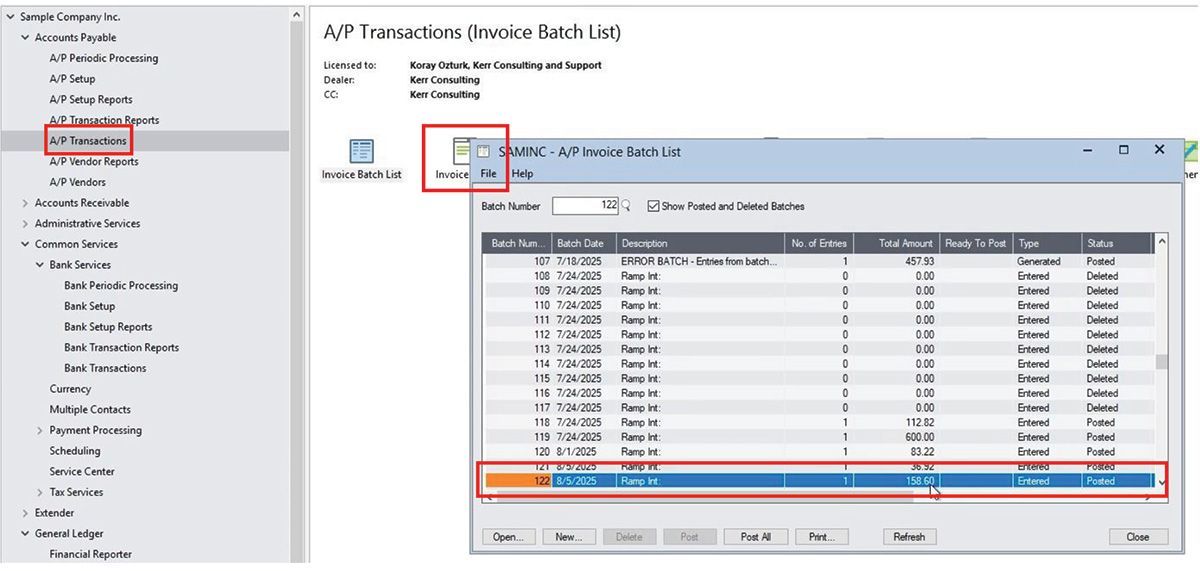Select Scheduling in tree
Screen dimensions: 1200x571
75,451
